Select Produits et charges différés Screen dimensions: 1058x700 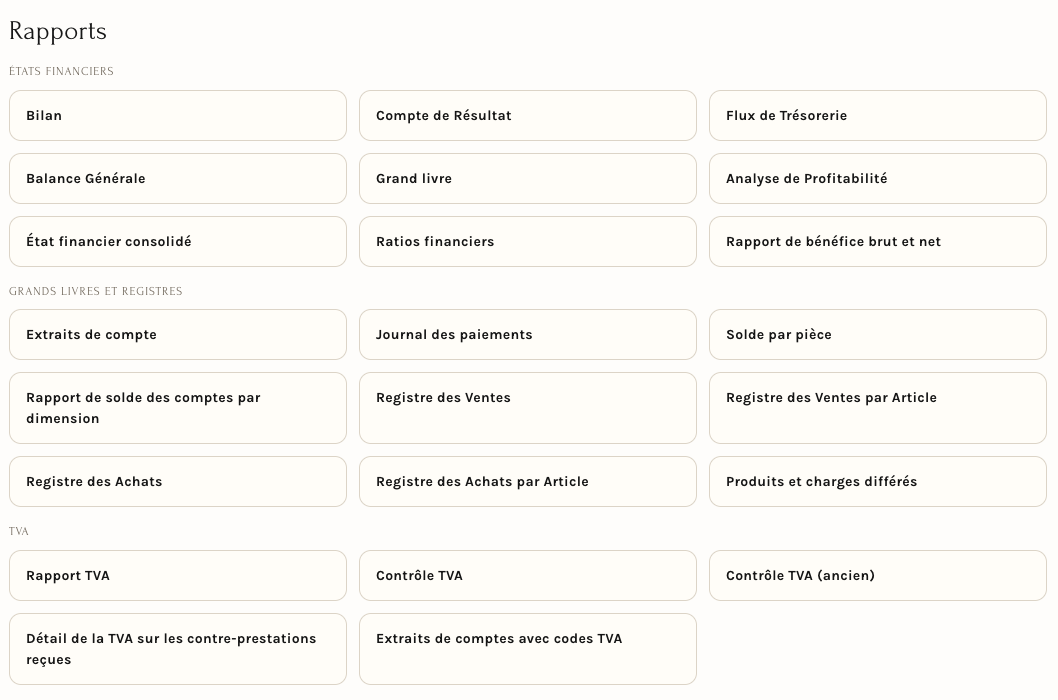pos(878,481)
